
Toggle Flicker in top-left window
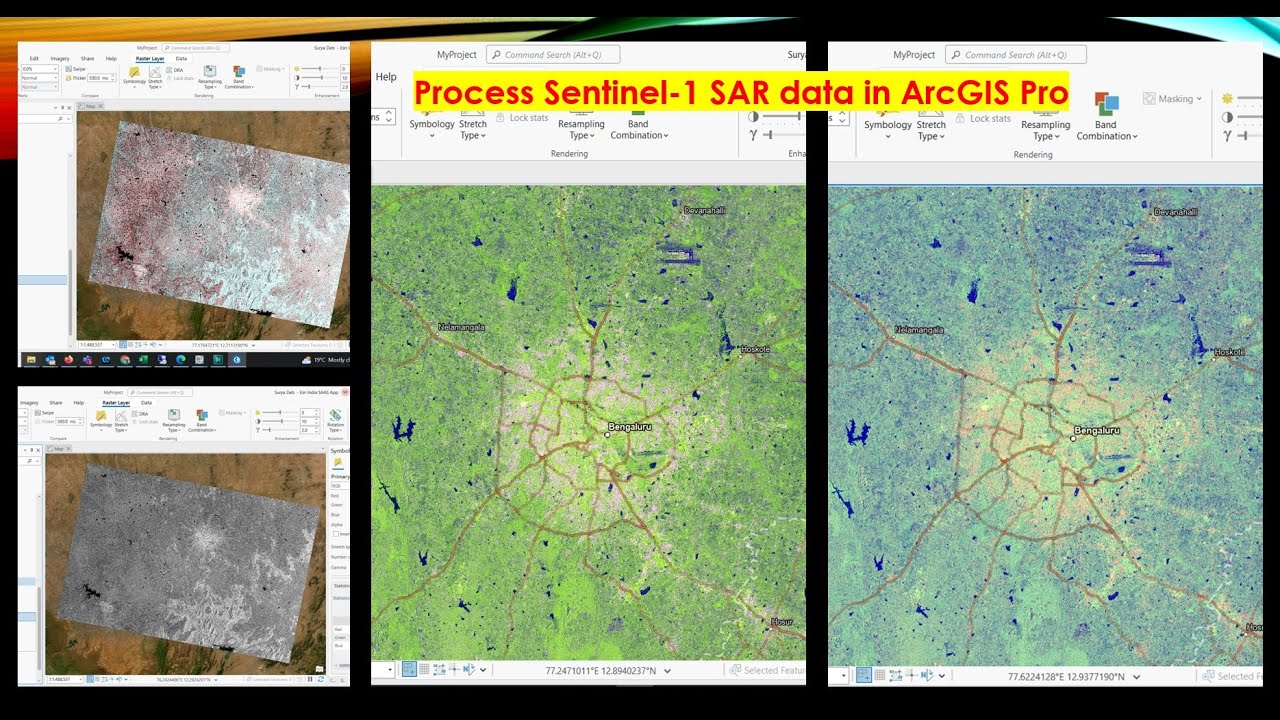tap(76, 78)
